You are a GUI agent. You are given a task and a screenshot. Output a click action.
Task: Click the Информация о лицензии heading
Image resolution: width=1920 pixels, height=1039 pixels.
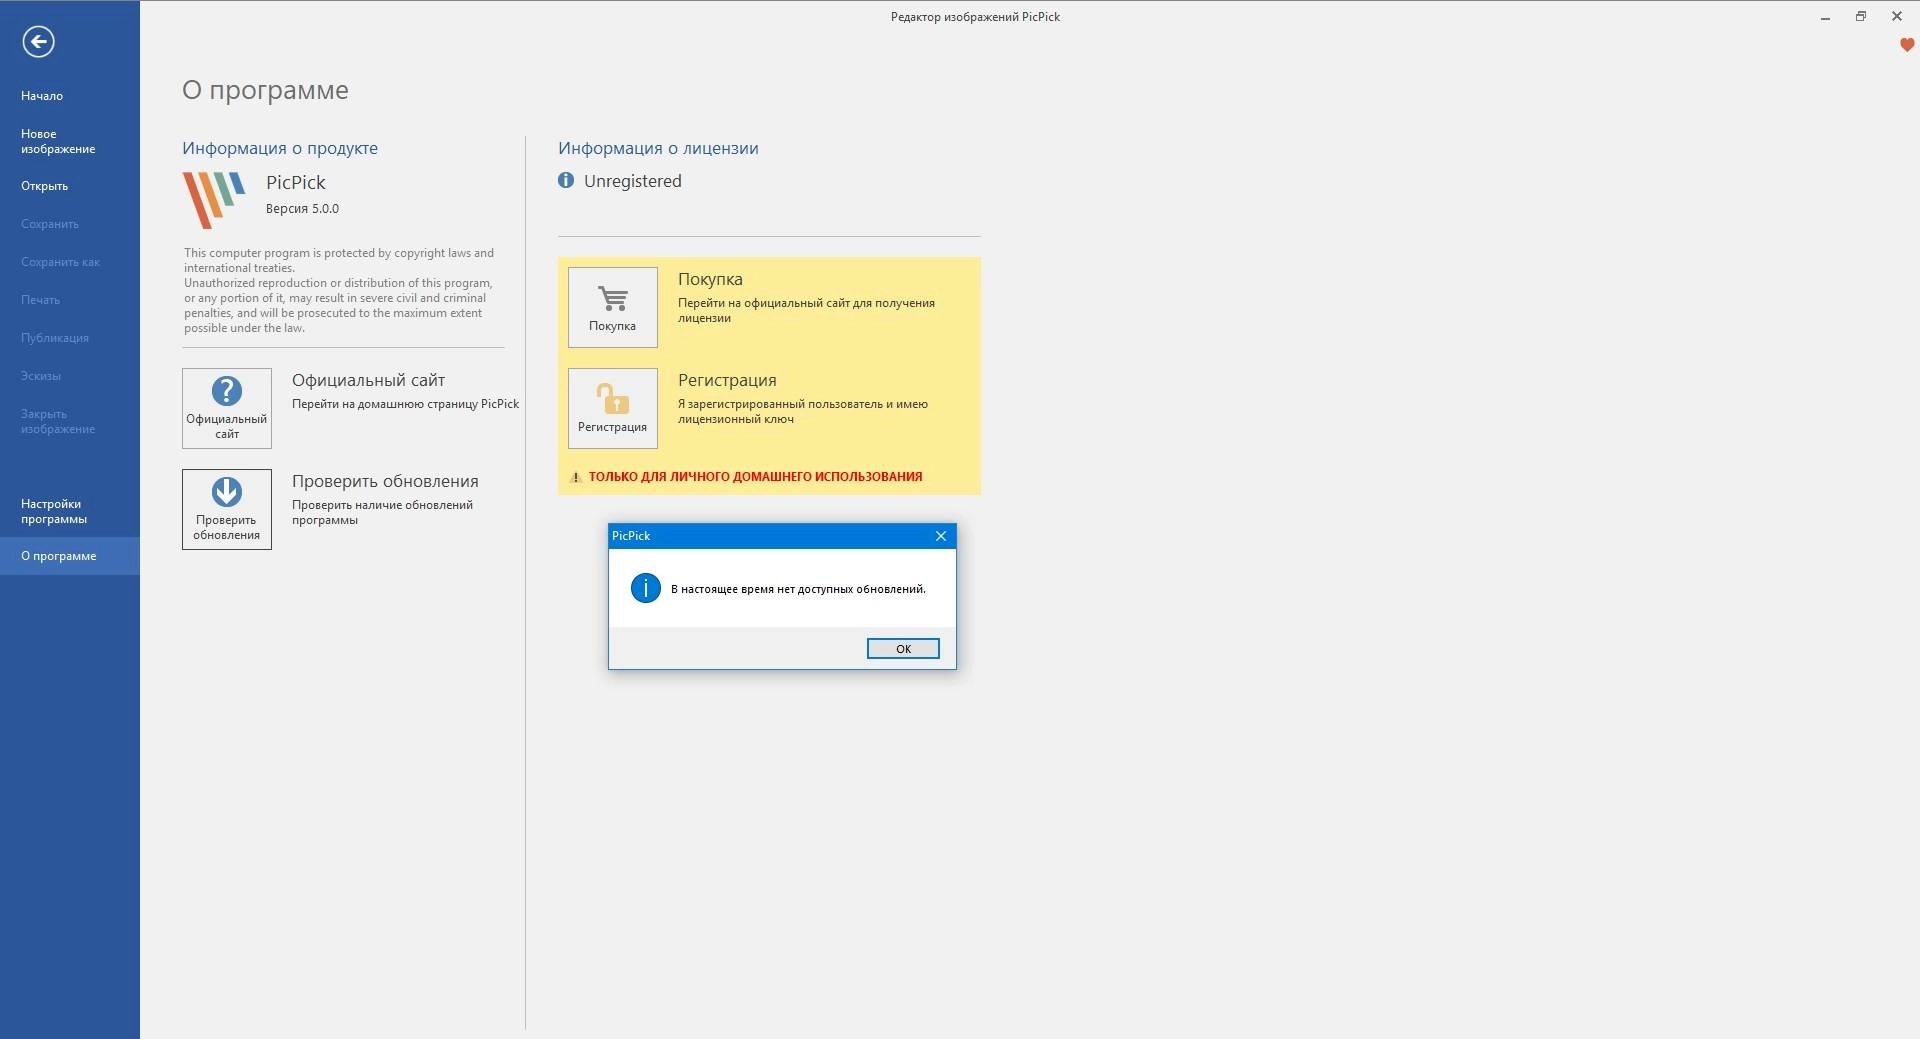[x=658, y=148]
